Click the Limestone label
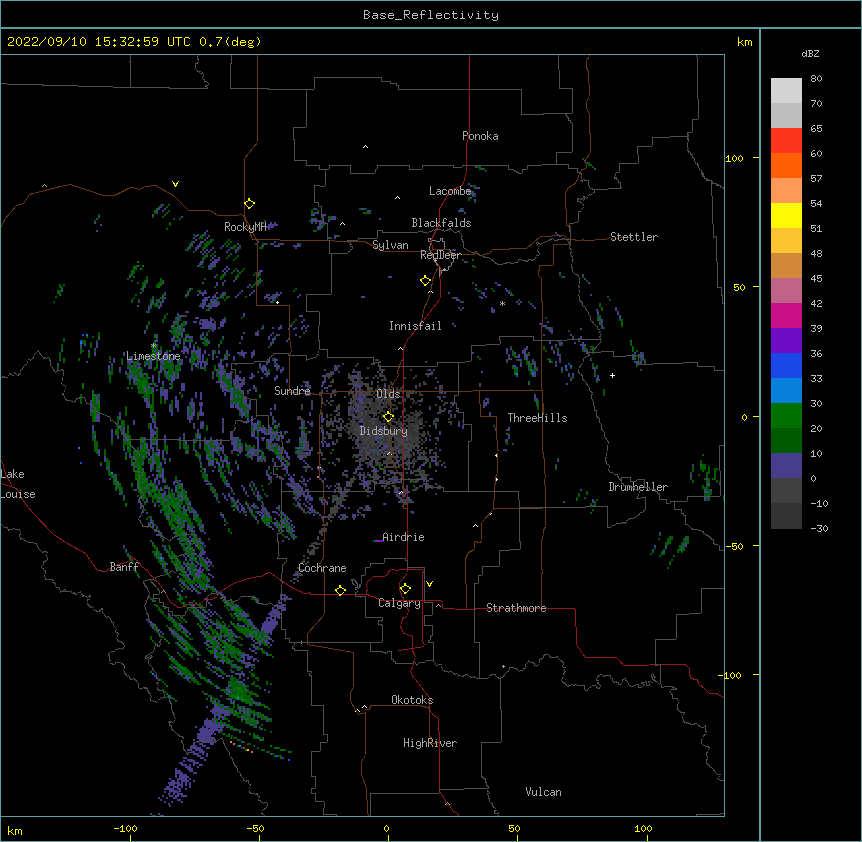This screenshot has width=862, height=842. pos(153,356)
